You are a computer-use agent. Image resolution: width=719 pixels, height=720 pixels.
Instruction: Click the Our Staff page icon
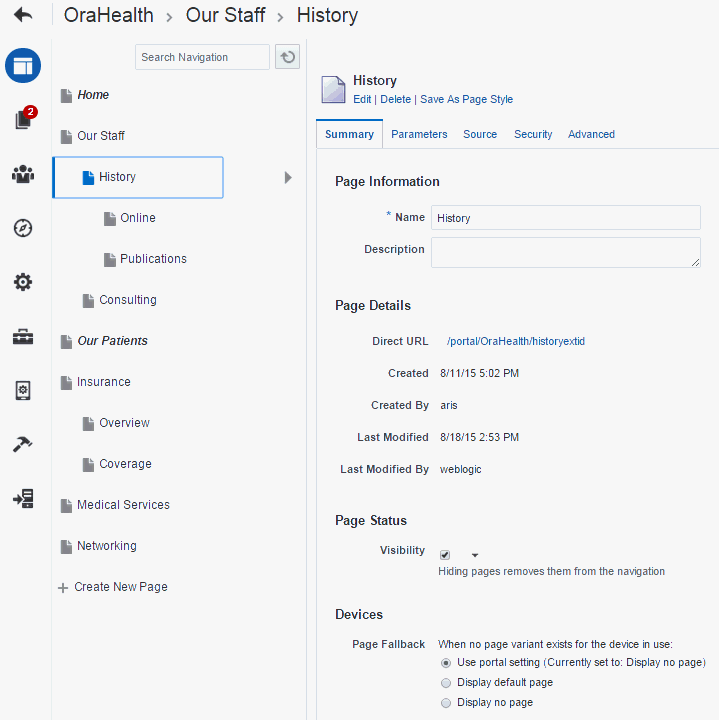click(x=67, y=136)
